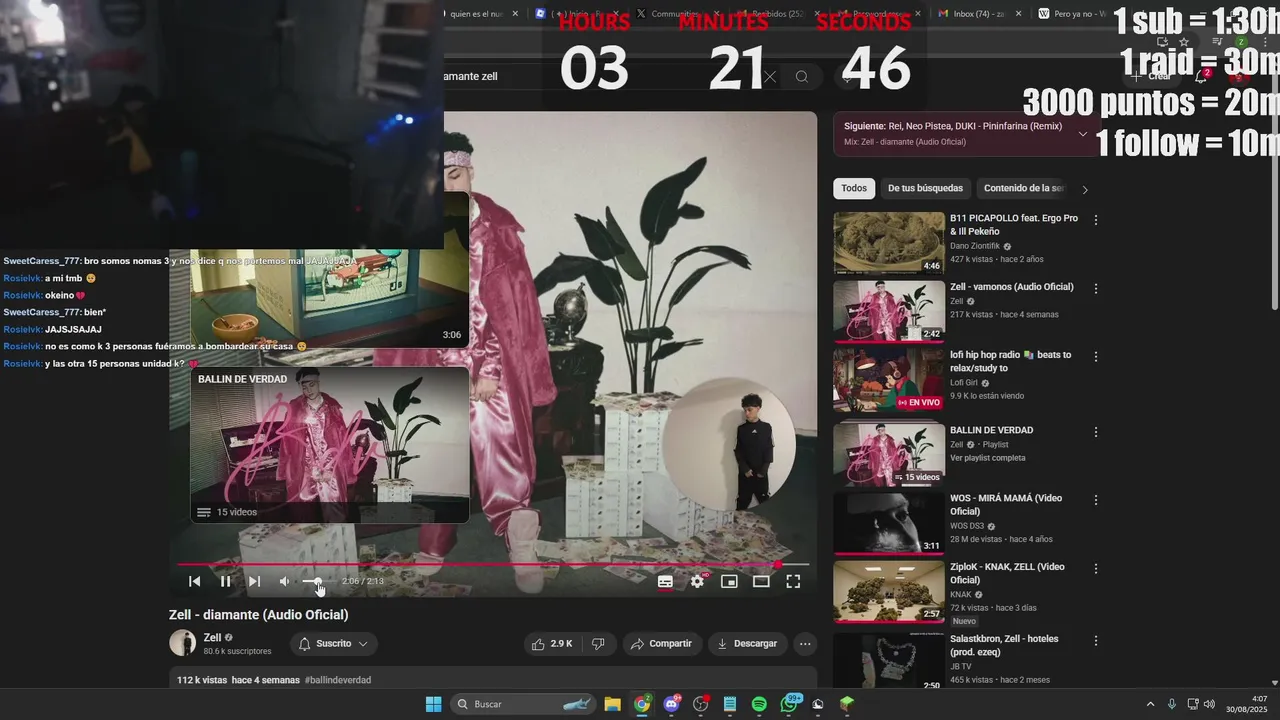Image resolution: width=1280 pixels, height=720 pixels.
Task: Bookmark this page with star icon
Action: 1184,42
